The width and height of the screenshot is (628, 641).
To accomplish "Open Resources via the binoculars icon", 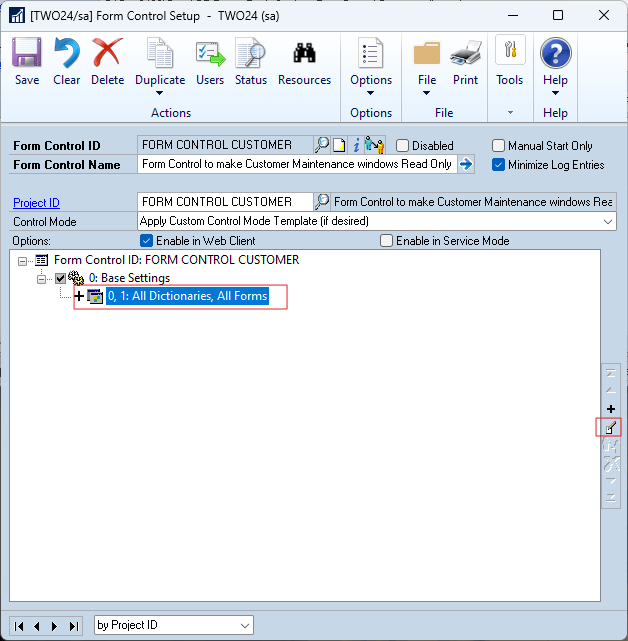I will [x=304, y=52].
